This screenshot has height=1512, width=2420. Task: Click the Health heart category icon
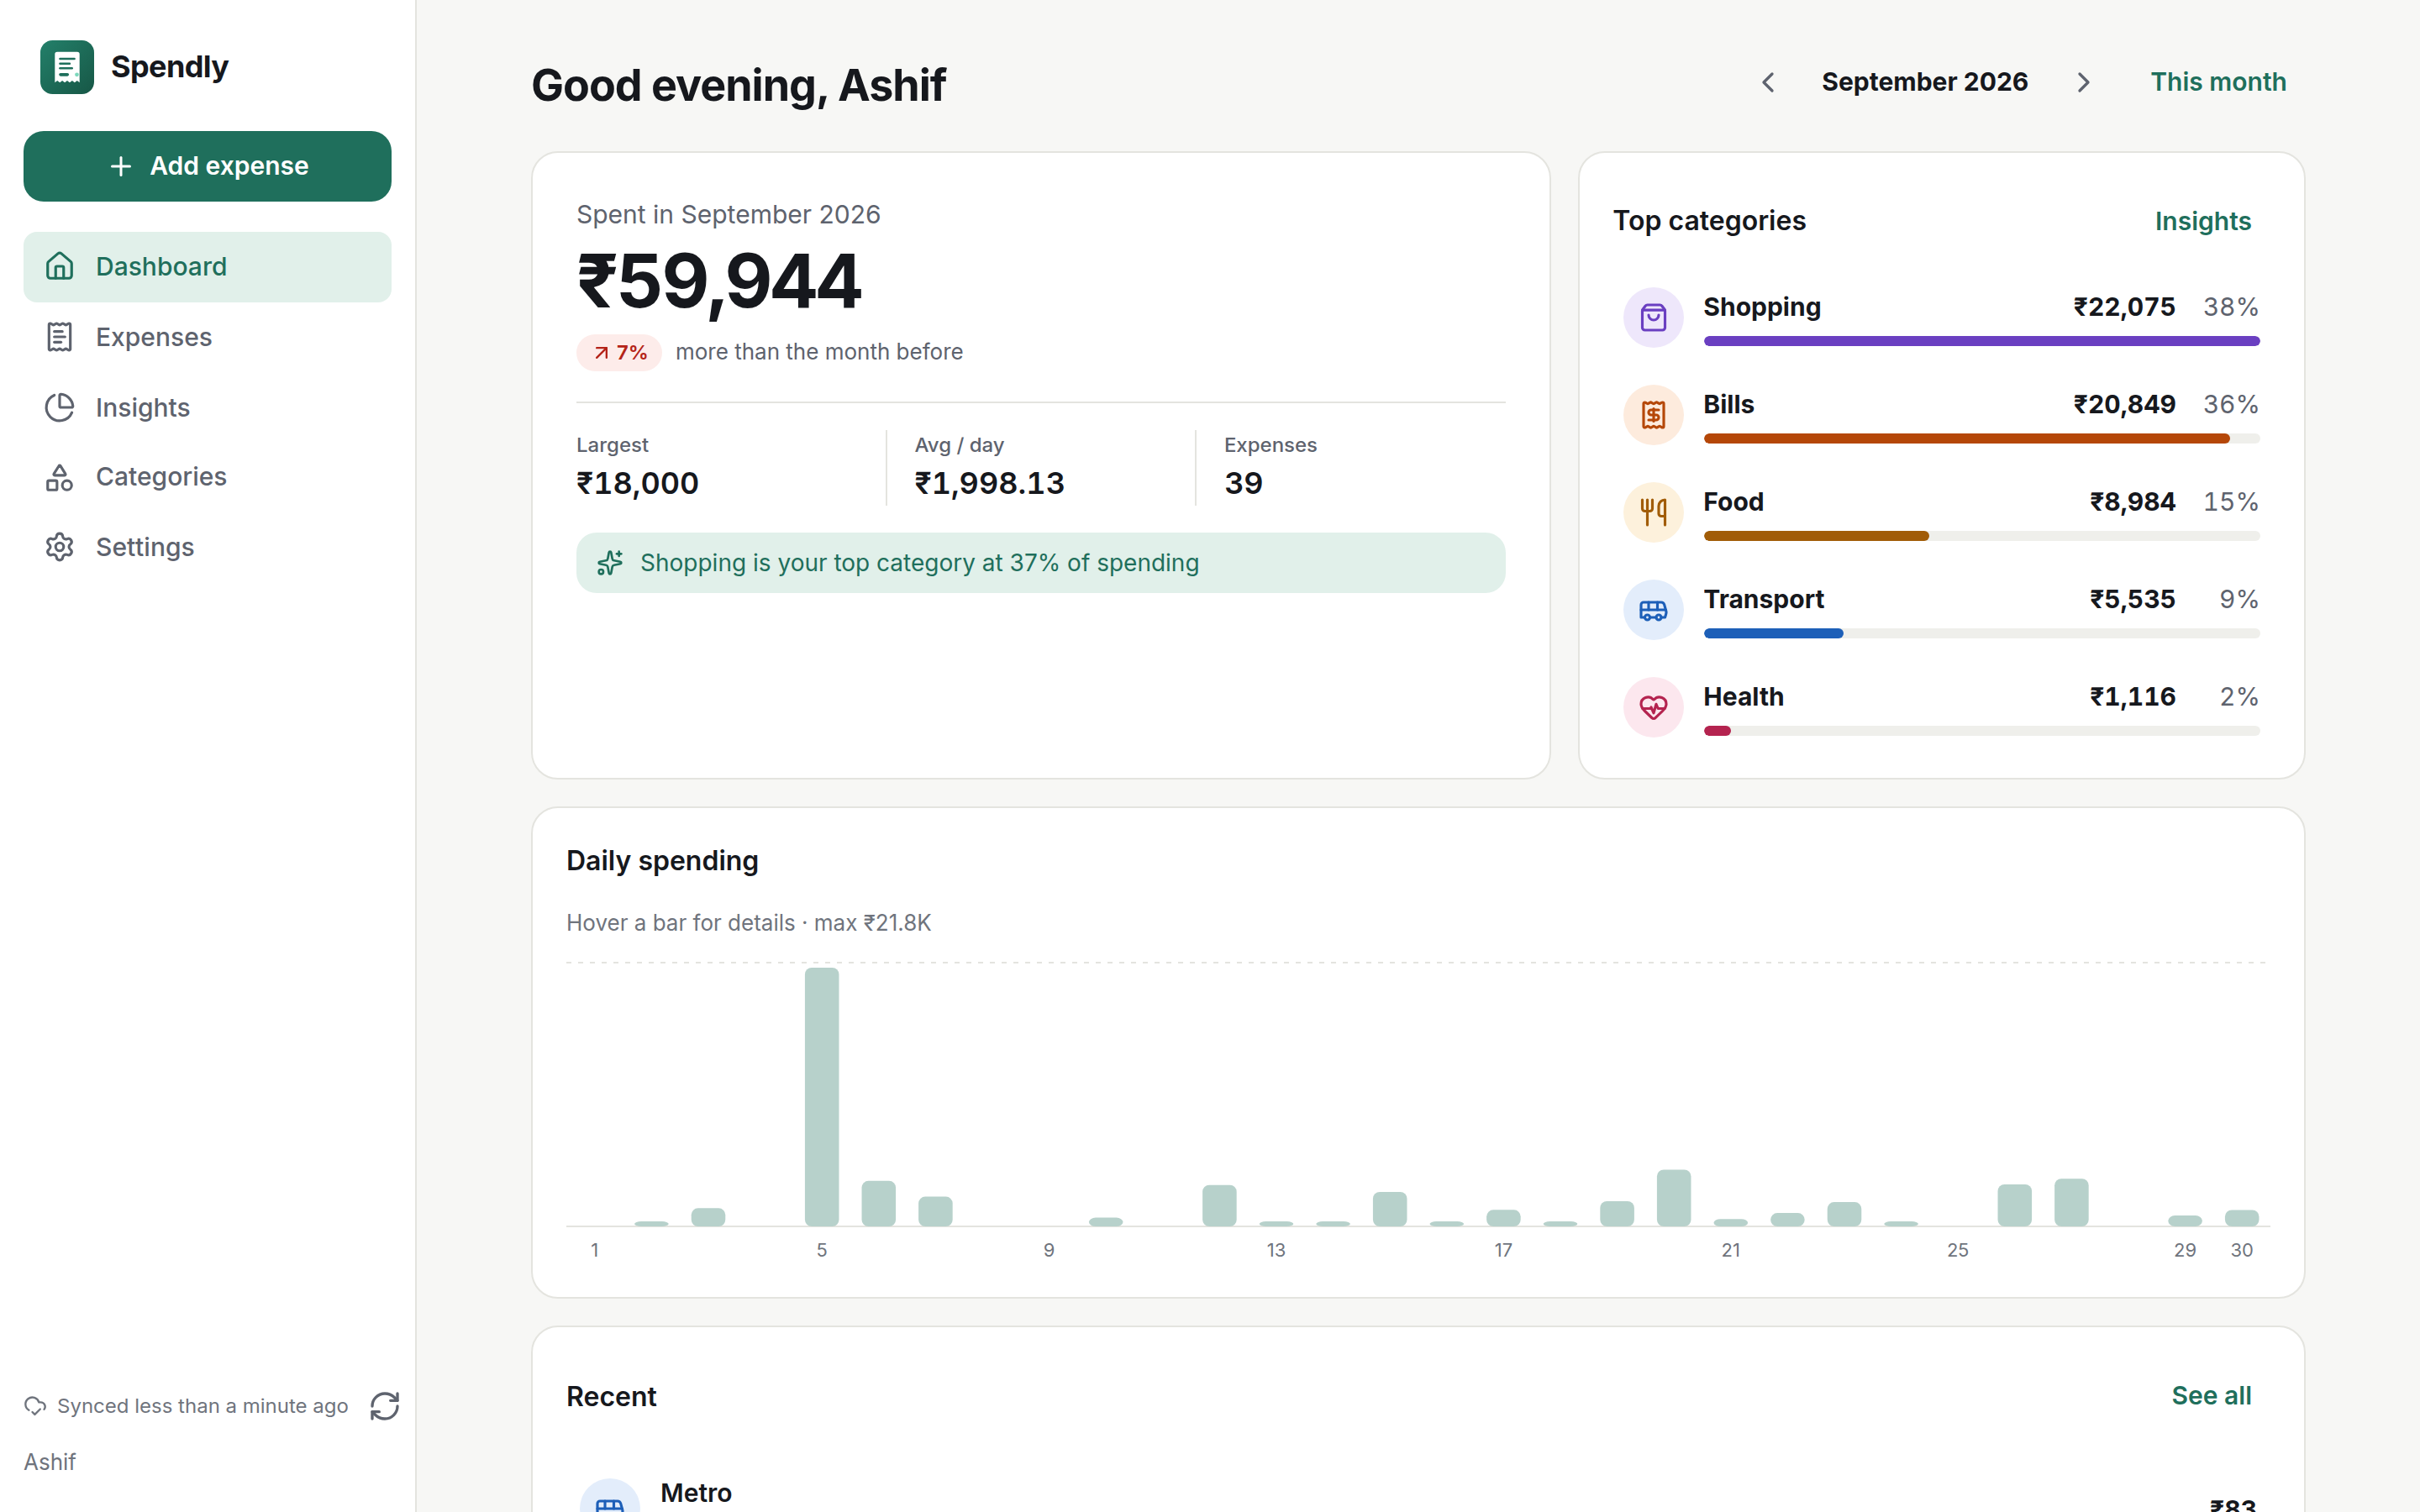1653,707
